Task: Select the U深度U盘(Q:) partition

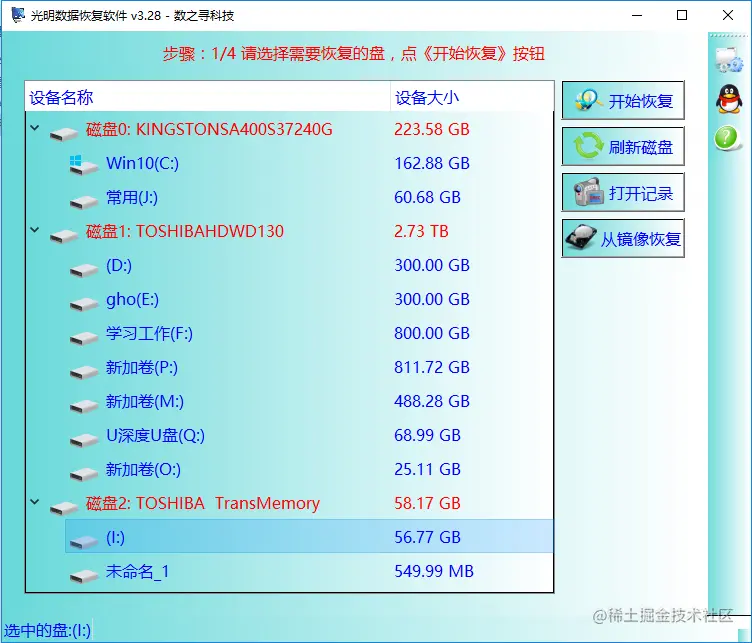Action: point(155,435)
